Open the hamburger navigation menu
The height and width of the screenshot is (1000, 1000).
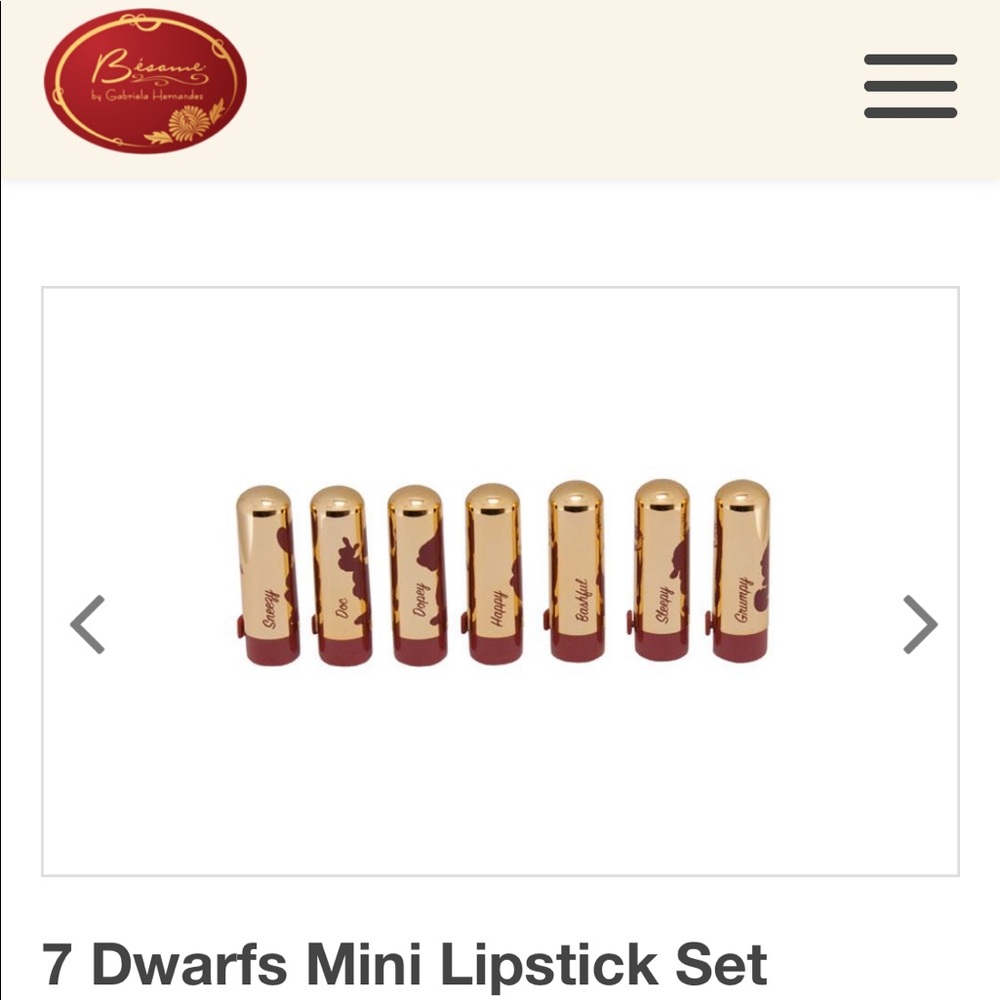click(x=910, y=86)
